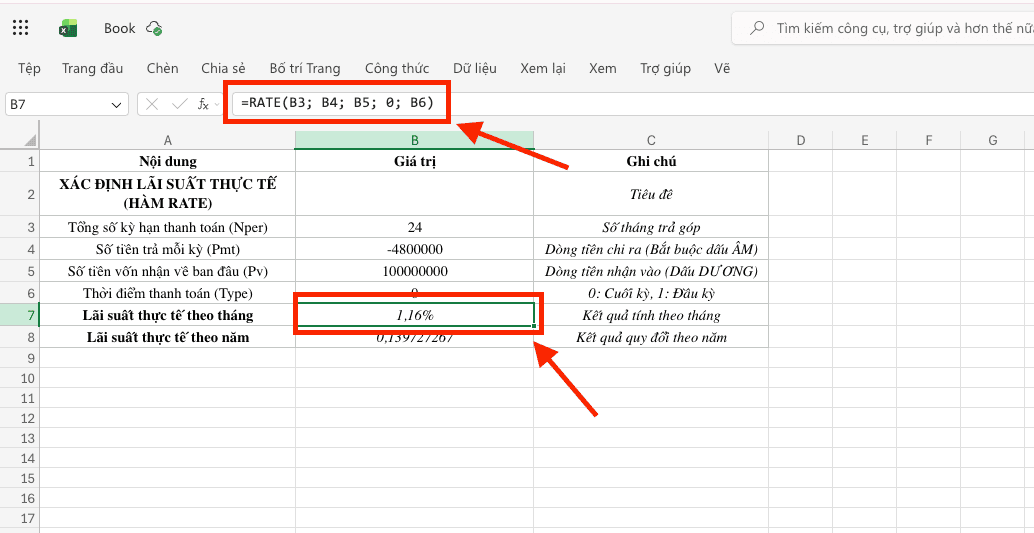Click the Ghi chú header cell
This screenshot has width=1034, height=533.
tap(651, 161)
